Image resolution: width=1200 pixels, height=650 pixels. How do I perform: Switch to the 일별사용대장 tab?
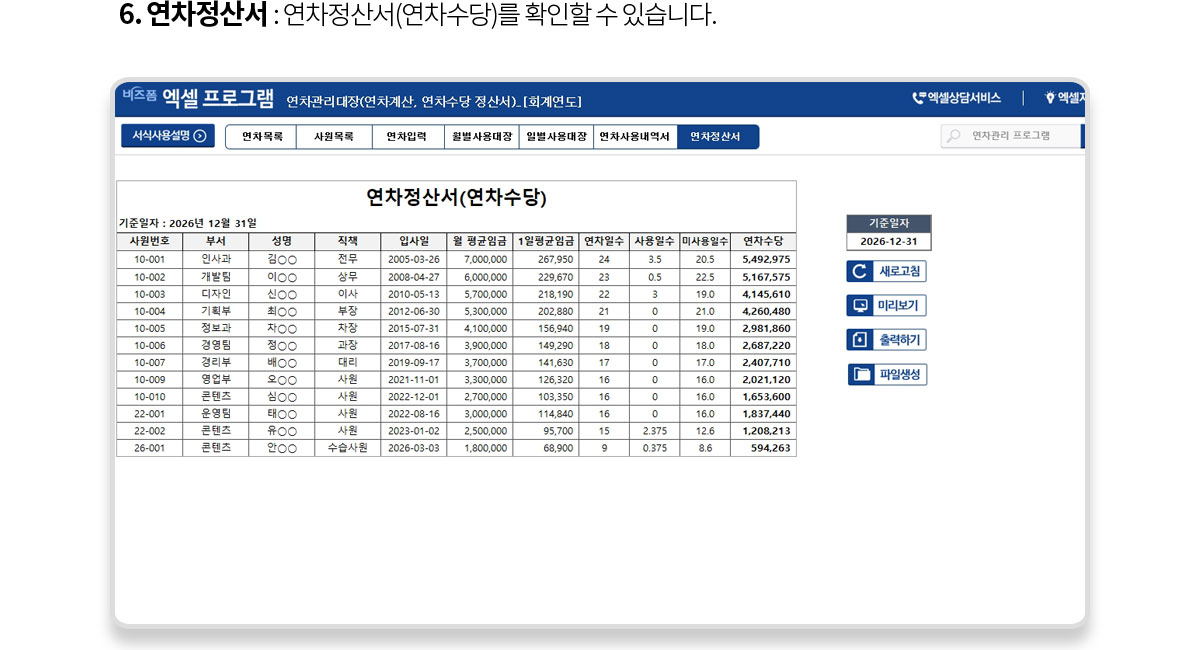tap(556, 137)
